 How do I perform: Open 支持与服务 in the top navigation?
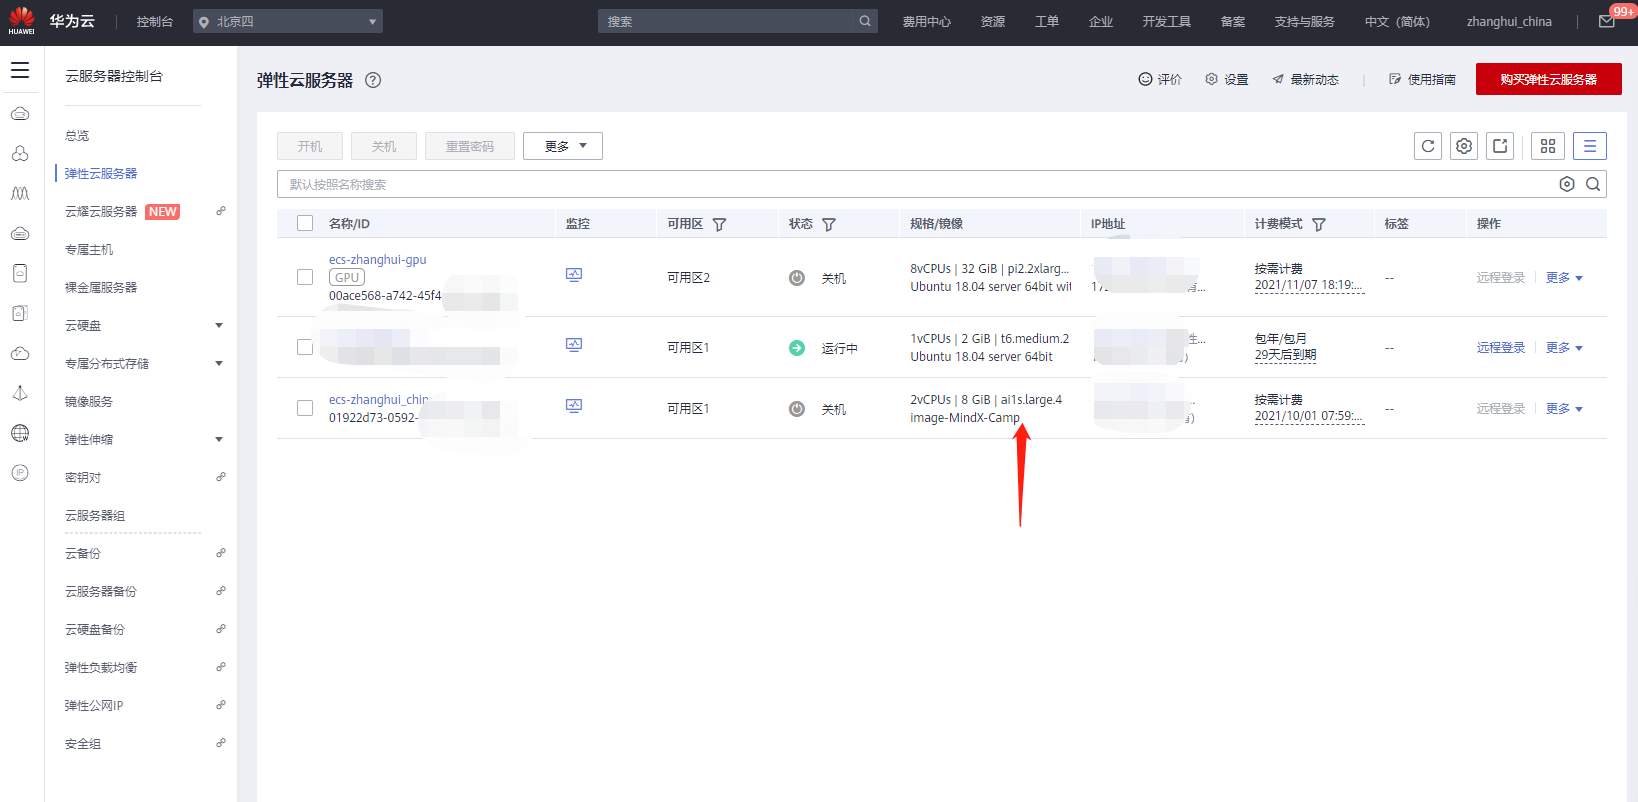tap(1305, 21)
